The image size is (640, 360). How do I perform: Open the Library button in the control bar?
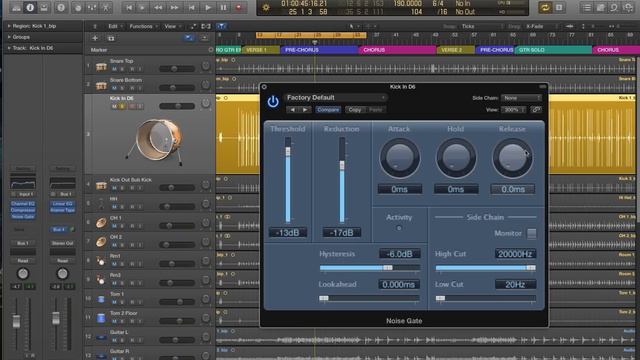tap(16, 7)
